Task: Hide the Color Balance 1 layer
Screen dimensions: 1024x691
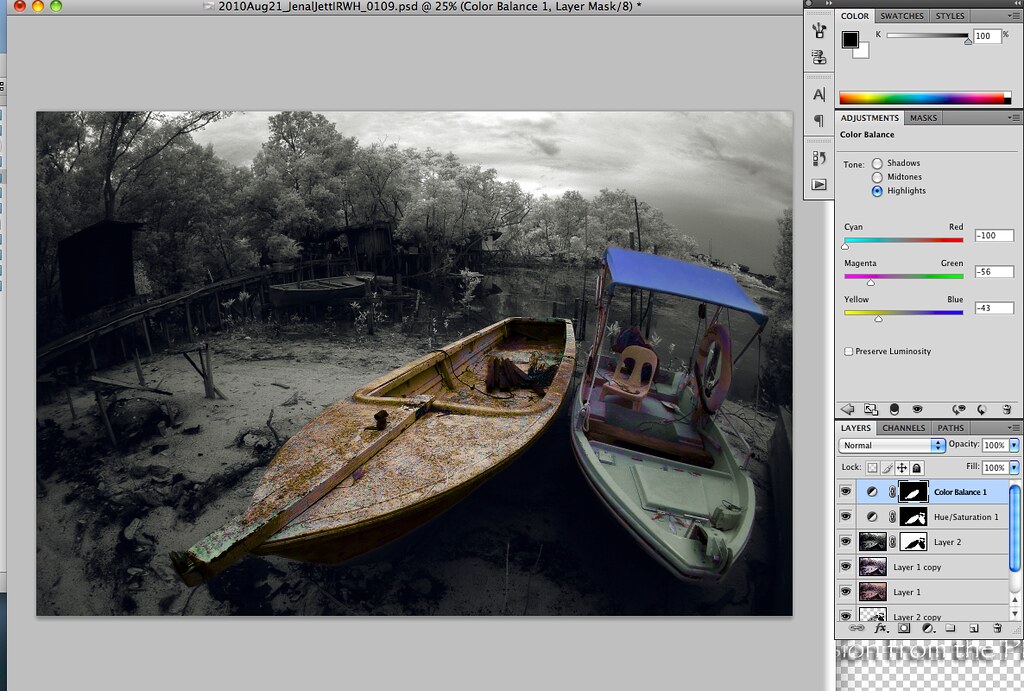Action: (x=846, y=491)
